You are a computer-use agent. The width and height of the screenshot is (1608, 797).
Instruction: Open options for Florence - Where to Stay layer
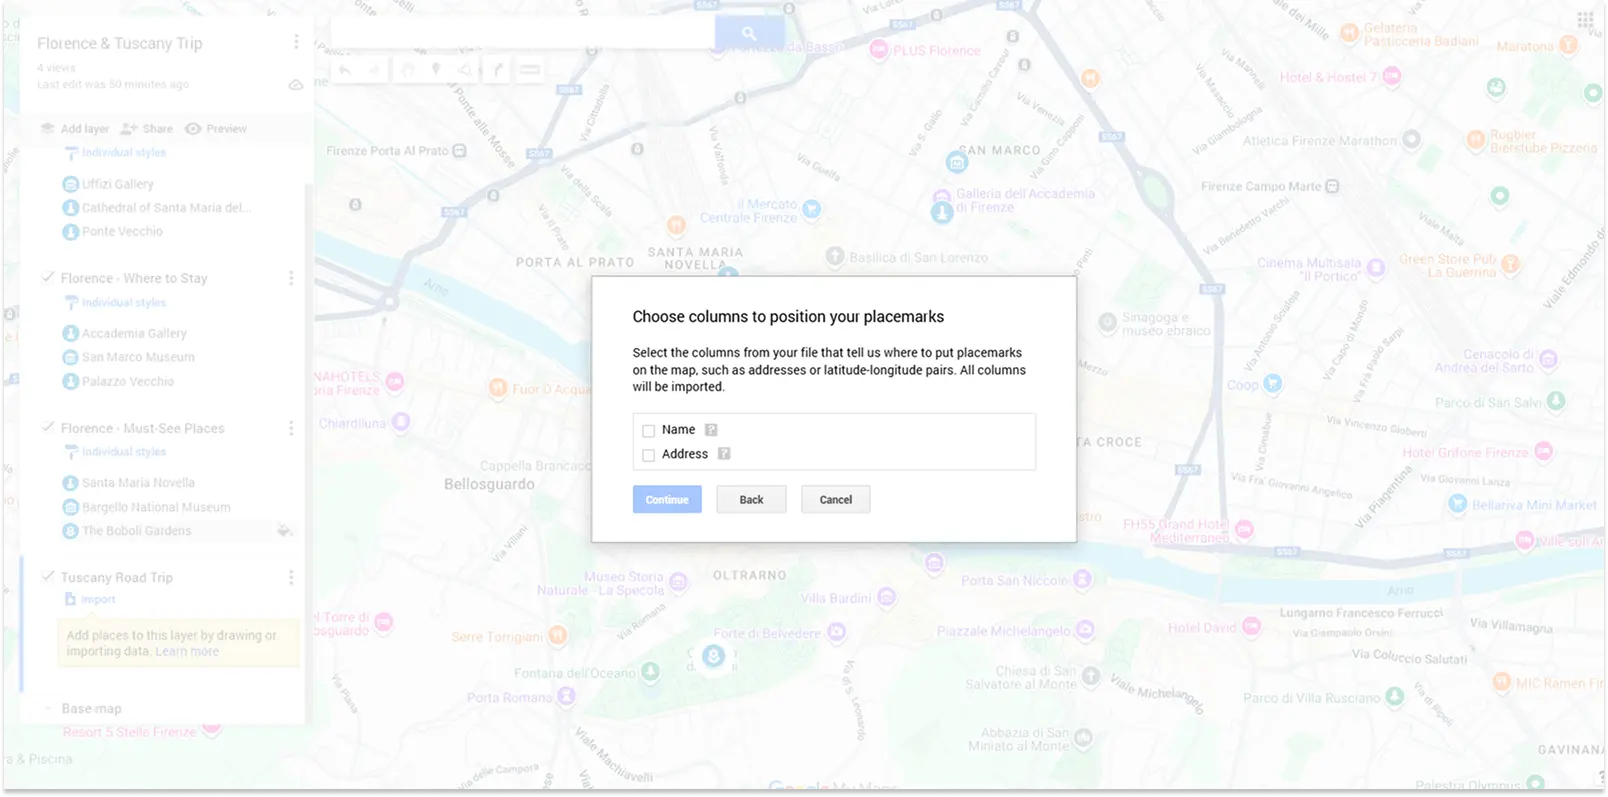point(291,278)
